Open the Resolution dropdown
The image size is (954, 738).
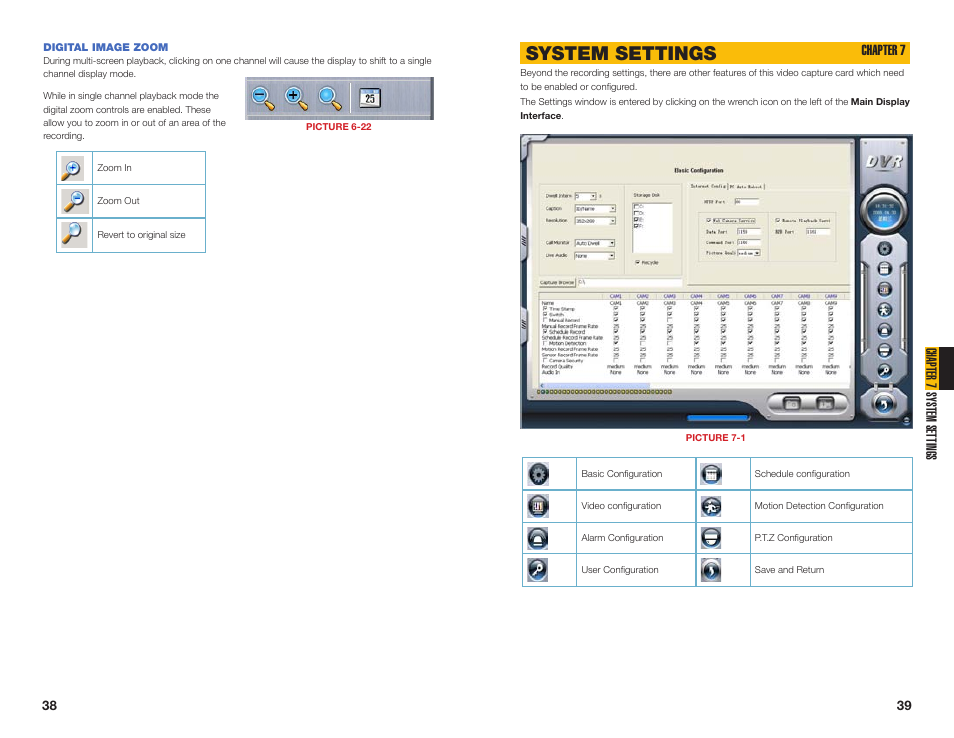tap(595, 221)
